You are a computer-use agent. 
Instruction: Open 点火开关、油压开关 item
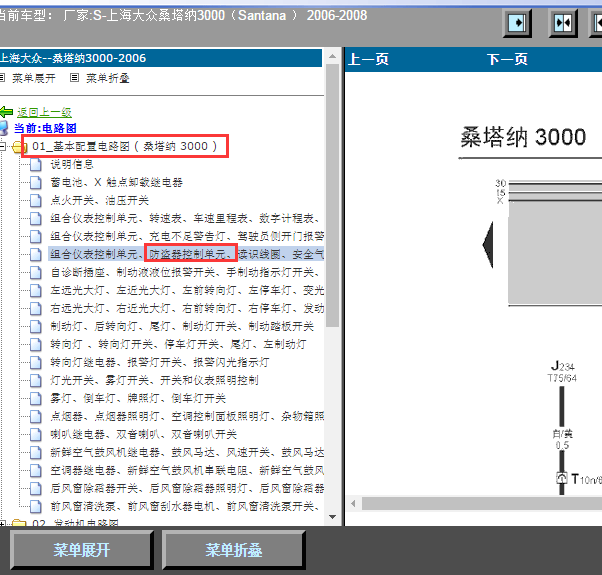pos(99,200)
